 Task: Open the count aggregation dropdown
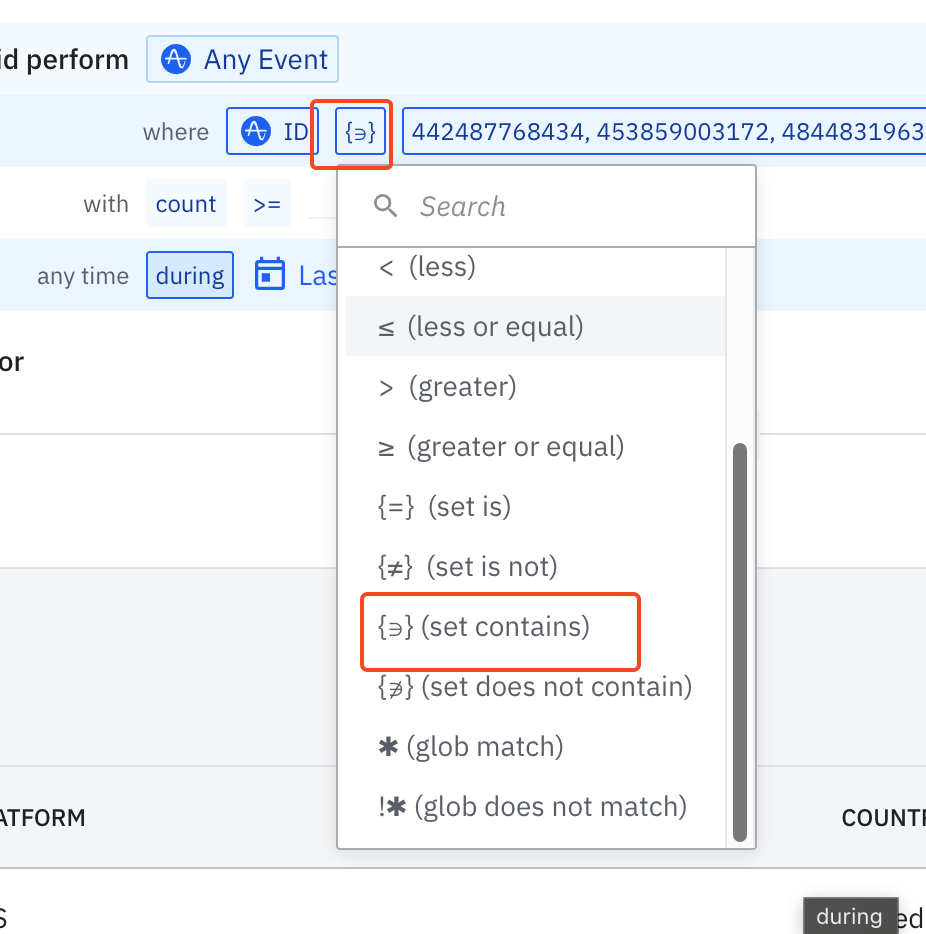[186, 204]
